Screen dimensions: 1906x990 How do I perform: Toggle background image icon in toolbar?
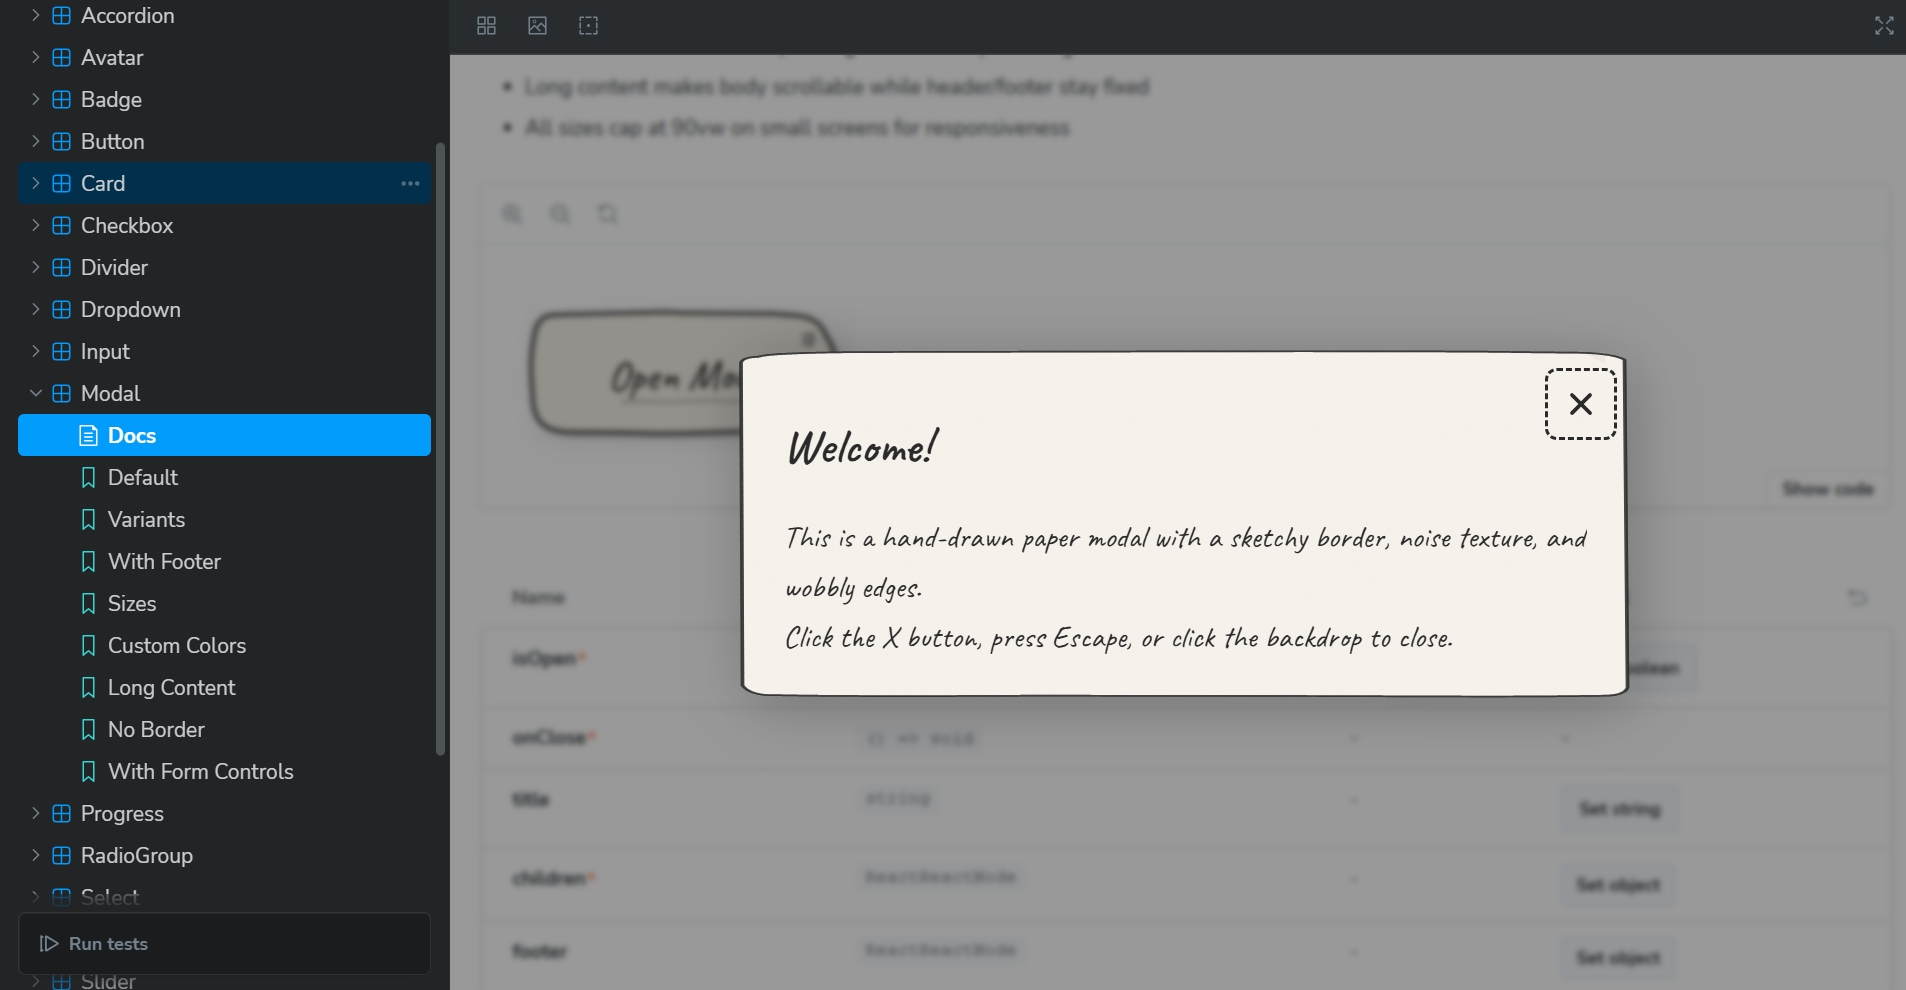coord(538,26)
